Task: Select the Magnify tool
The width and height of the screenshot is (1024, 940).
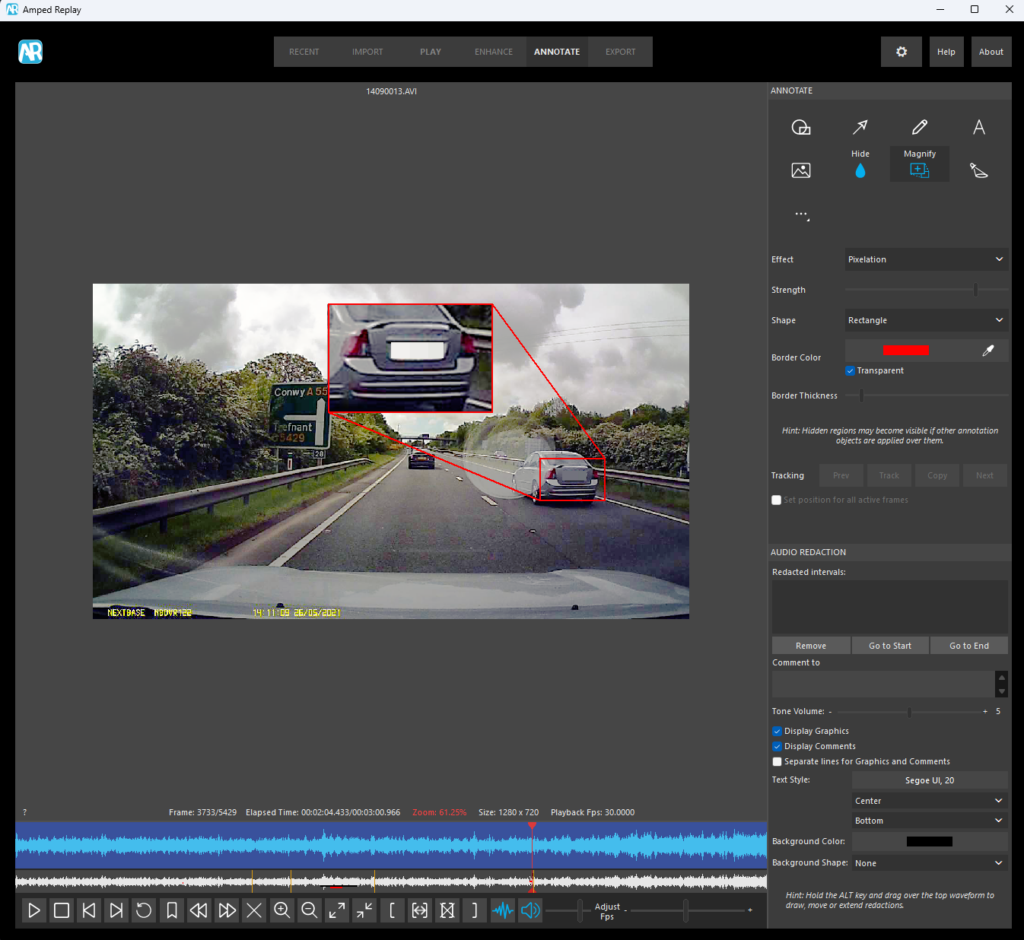Action: pyautogui.click(x=919, y=170)
